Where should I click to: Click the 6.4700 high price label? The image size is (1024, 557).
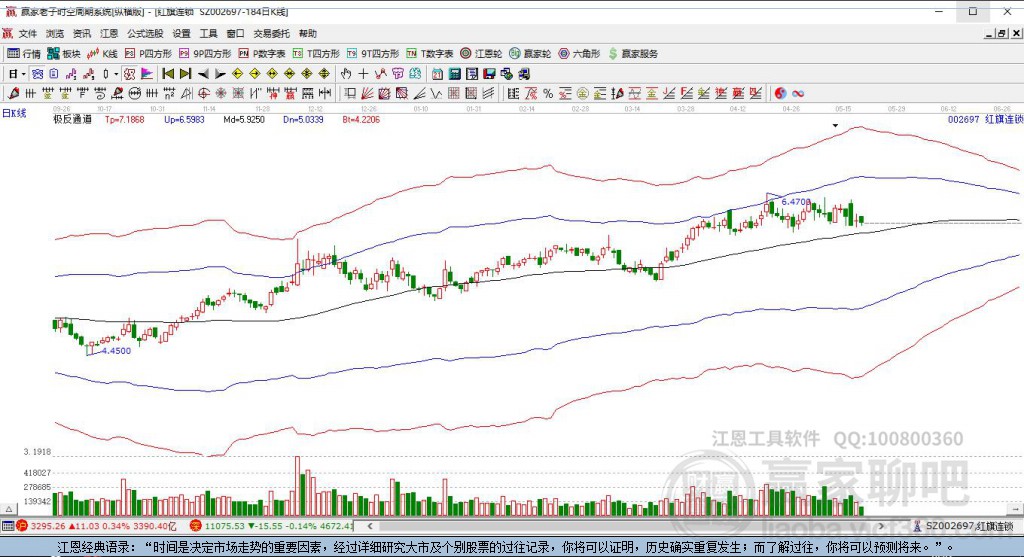tap(795, 202)
